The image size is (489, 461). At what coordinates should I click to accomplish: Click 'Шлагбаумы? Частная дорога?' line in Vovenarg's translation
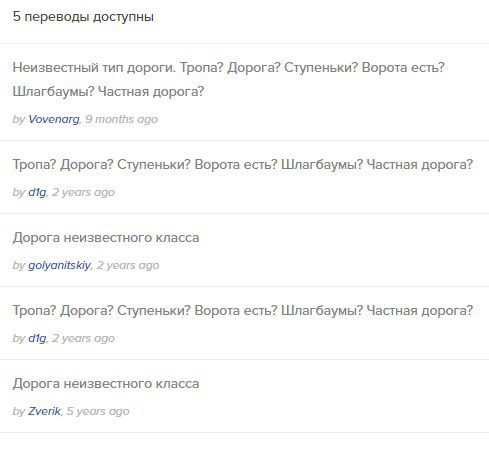(108, 91)
